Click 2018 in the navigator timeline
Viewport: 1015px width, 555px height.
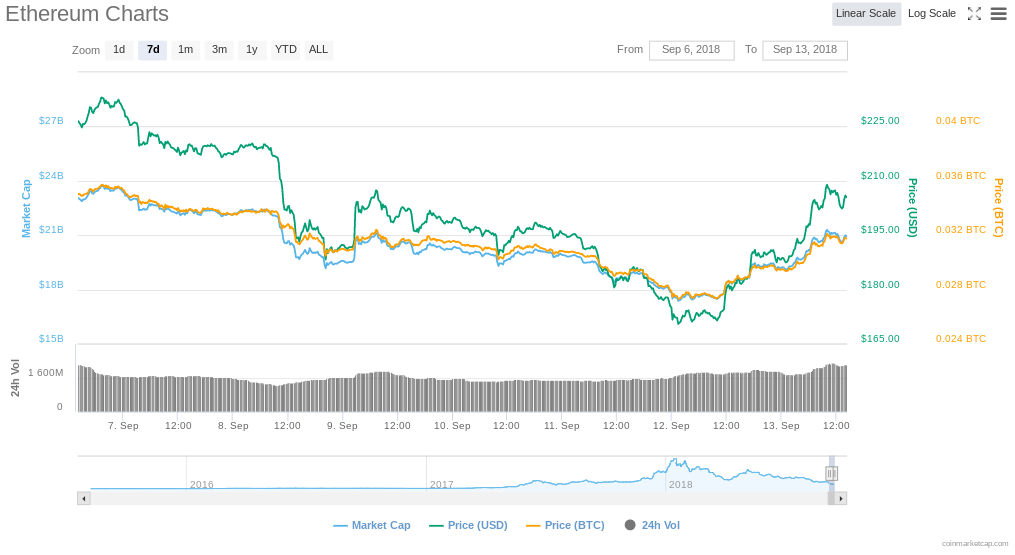coord(680,484)
